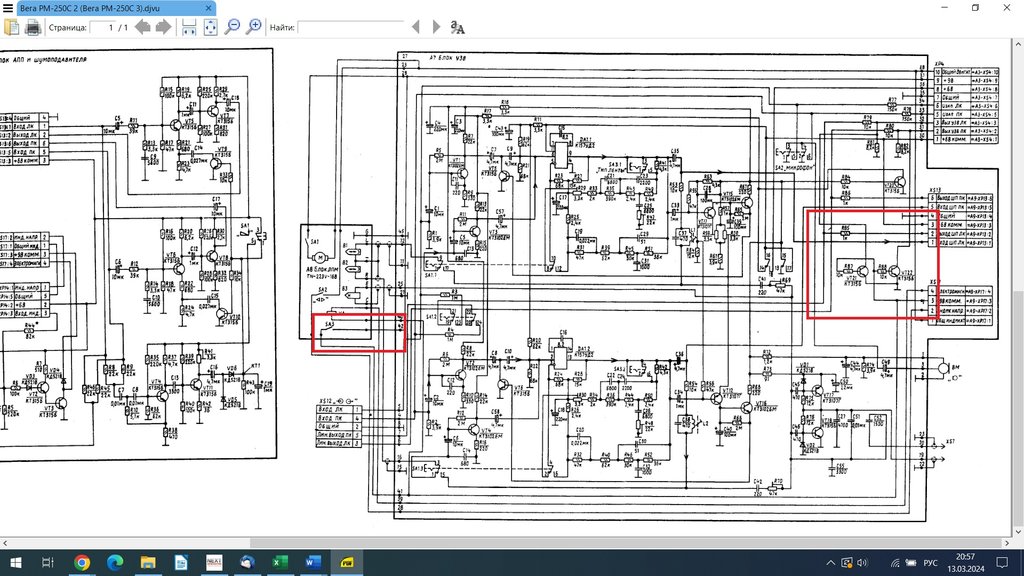Open the notification center icon

point(1002,562)
